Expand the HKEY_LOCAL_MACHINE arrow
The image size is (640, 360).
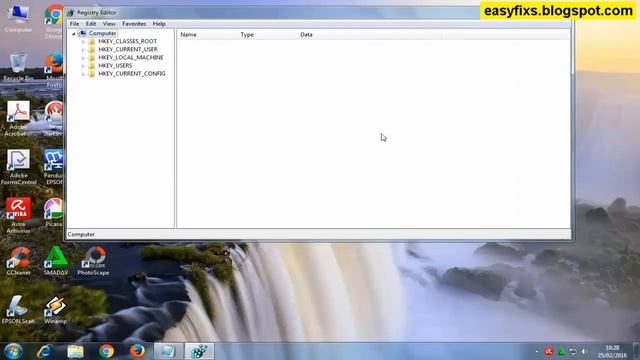point(84,58)
